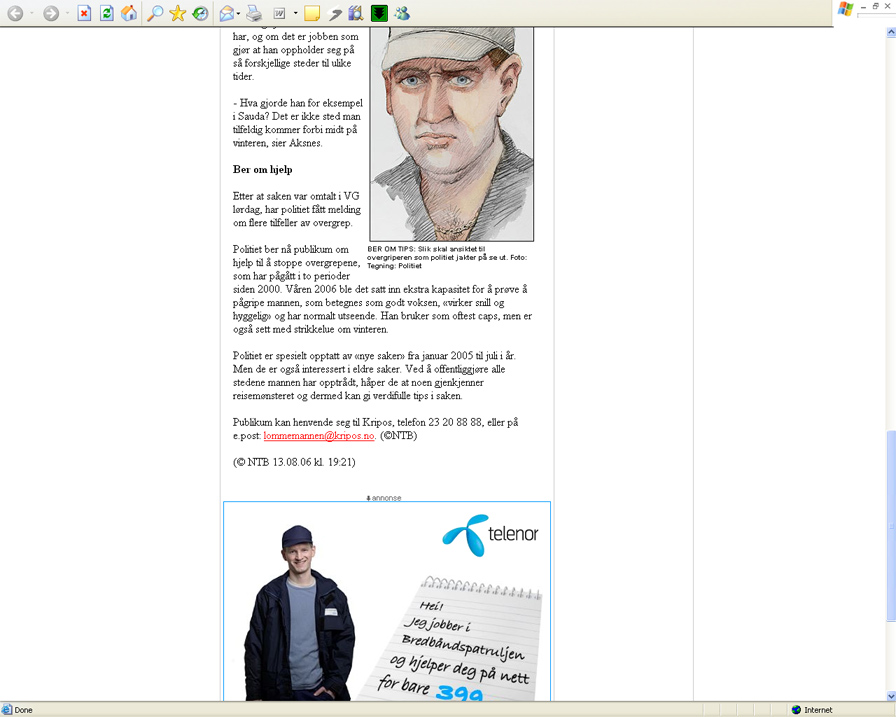Open the Mail envelope icon
The height and width of the screenshot is (717, 896).
[x=227, y=13]
